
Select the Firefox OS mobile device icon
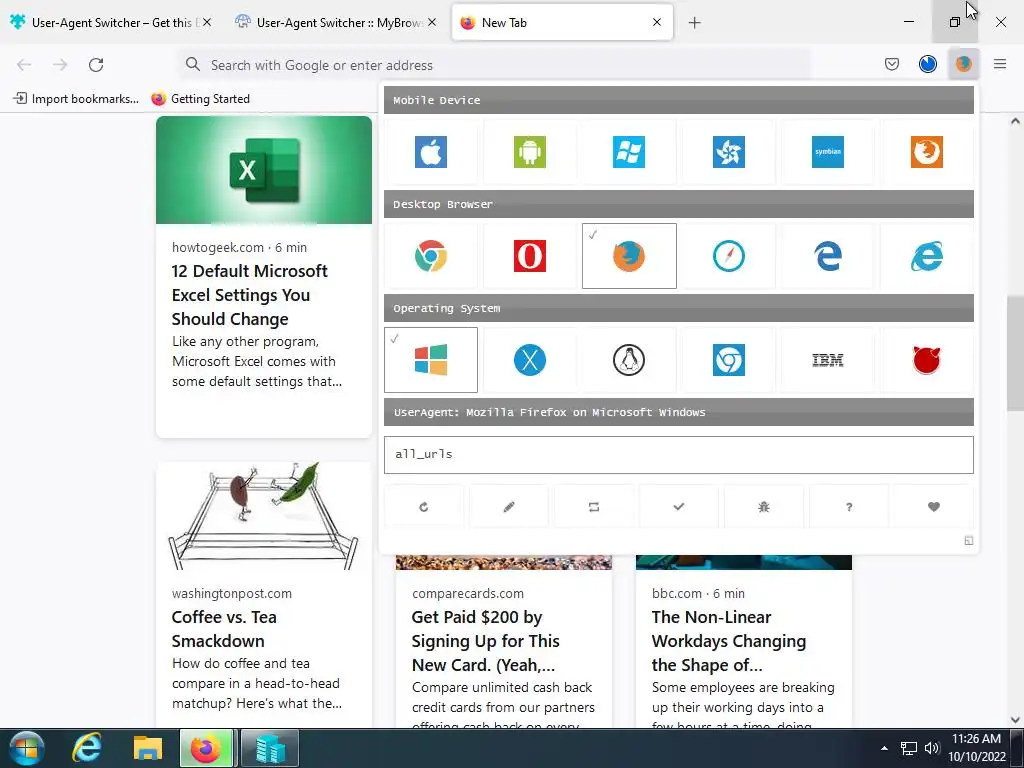(x=927, y=152)
